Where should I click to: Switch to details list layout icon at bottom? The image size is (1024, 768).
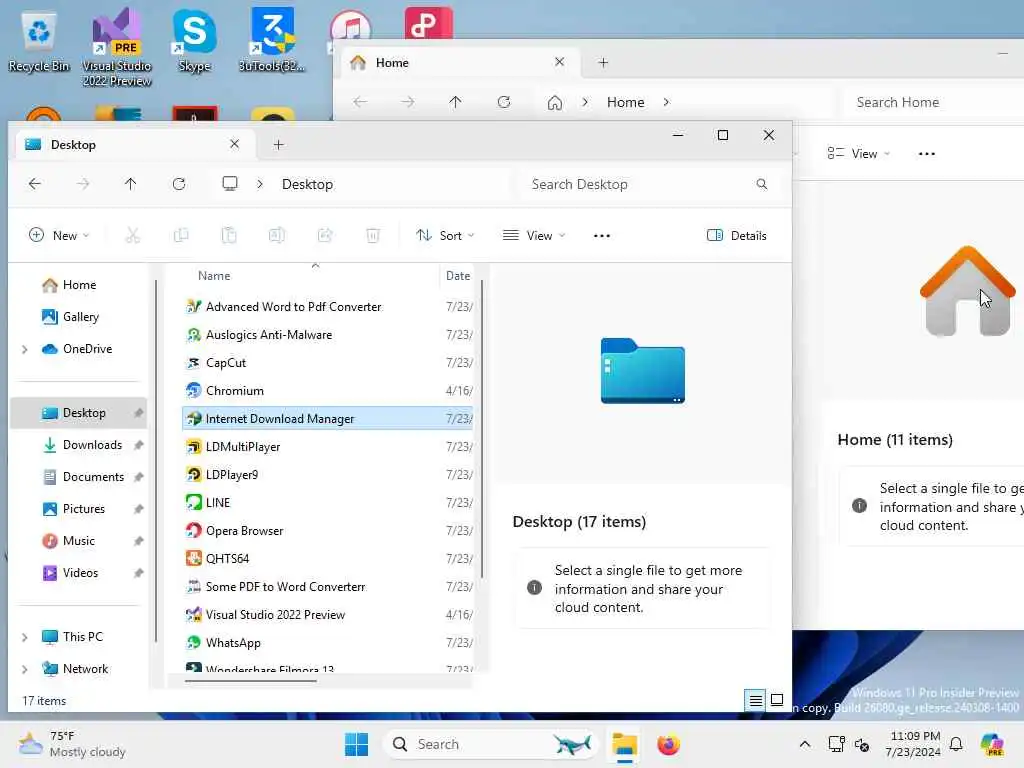[x=756, y=701]
